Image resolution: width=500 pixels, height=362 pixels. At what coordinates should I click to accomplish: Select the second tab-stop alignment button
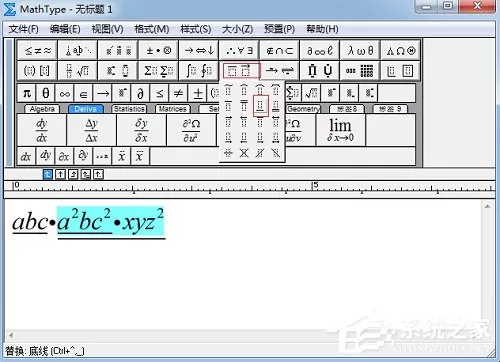pos(60,174)
